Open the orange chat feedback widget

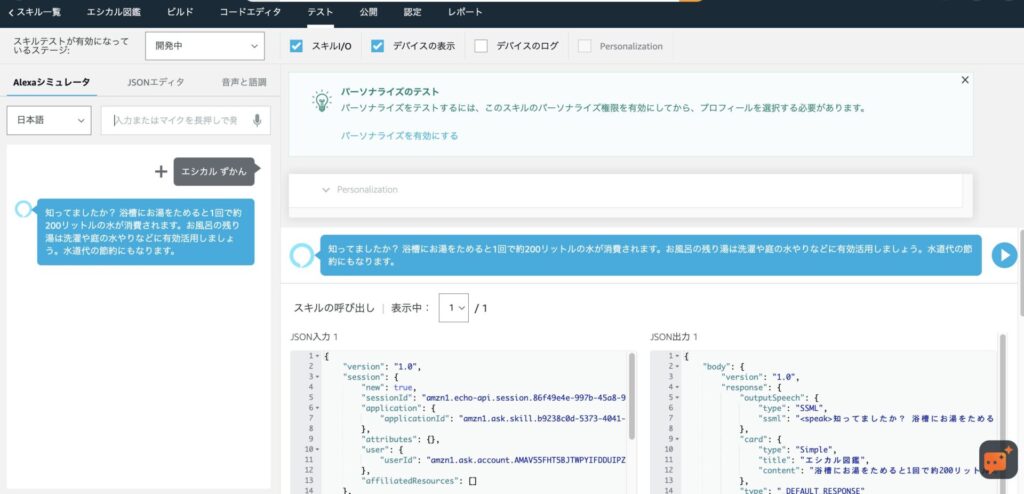(997, 460)
